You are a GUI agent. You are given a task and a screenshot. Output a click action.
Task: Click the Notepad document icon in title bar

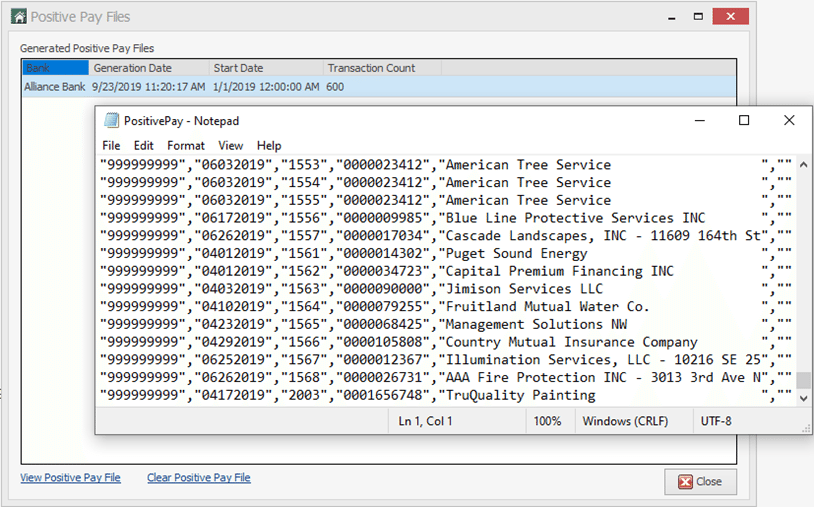111,120
